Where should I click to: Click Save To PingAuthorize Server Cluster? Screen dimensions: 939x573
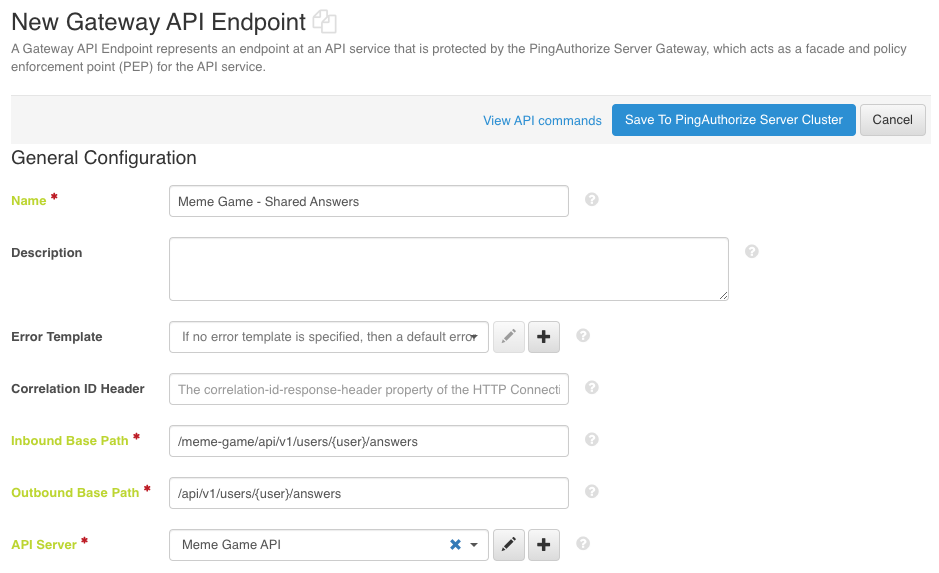click(733, 120)
